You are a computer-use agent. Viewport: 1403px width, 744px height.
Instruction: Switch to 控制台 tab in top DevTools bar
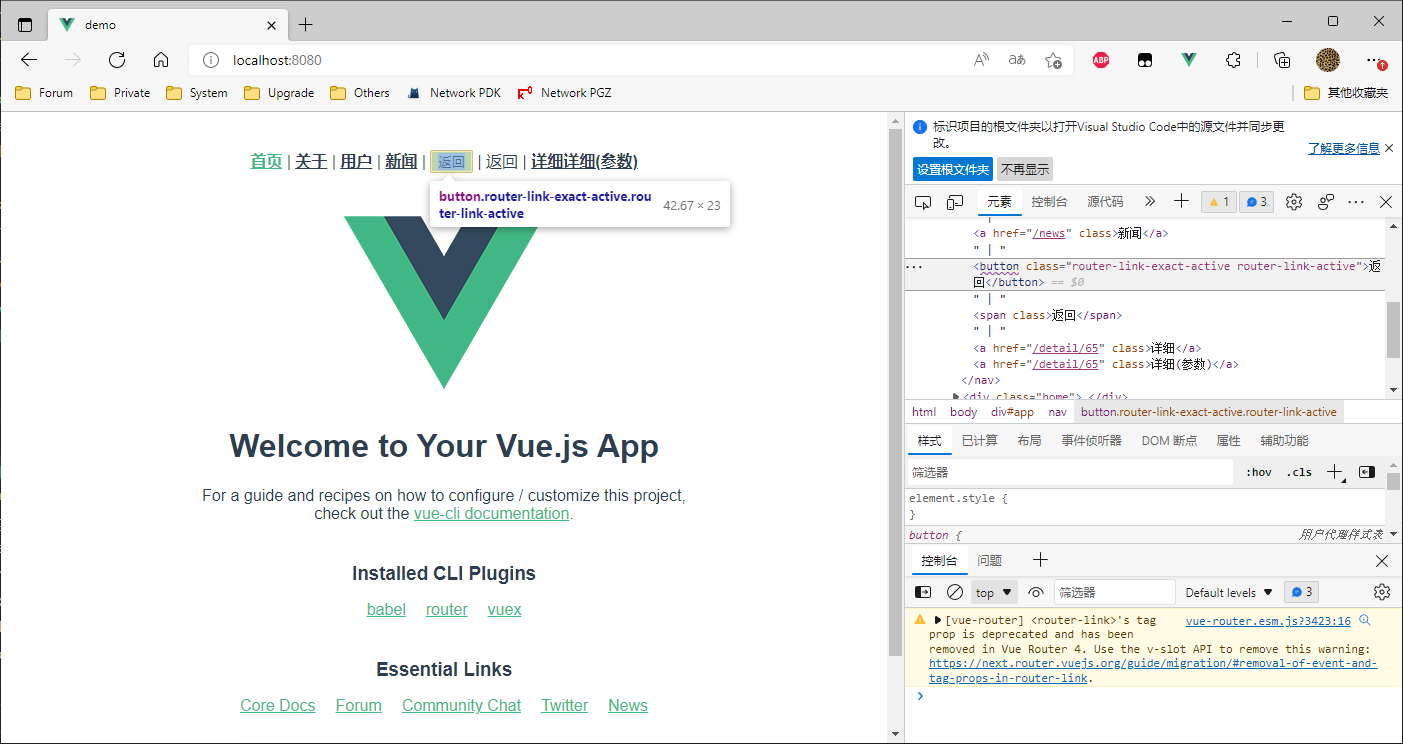(1049, 201)
